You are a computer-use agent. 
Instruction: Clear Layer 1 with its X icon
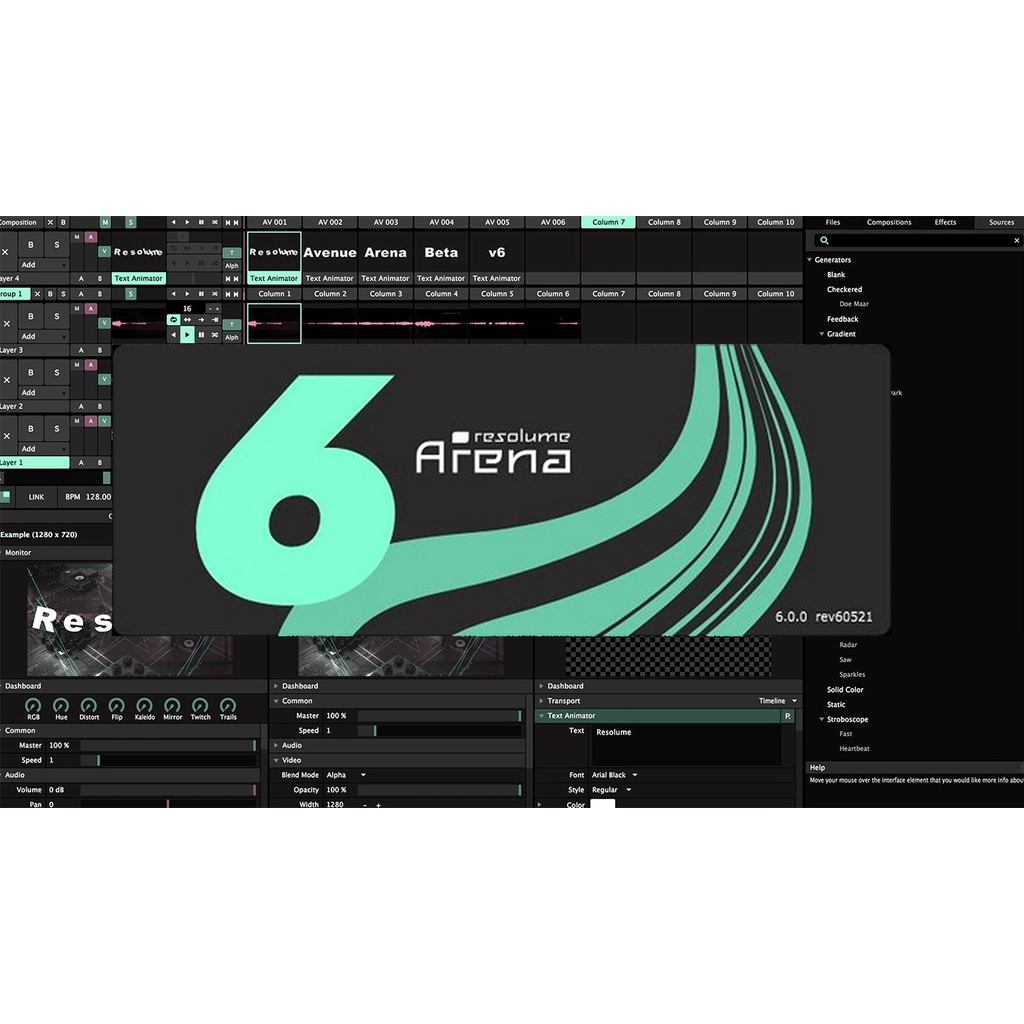coord(7,436)
